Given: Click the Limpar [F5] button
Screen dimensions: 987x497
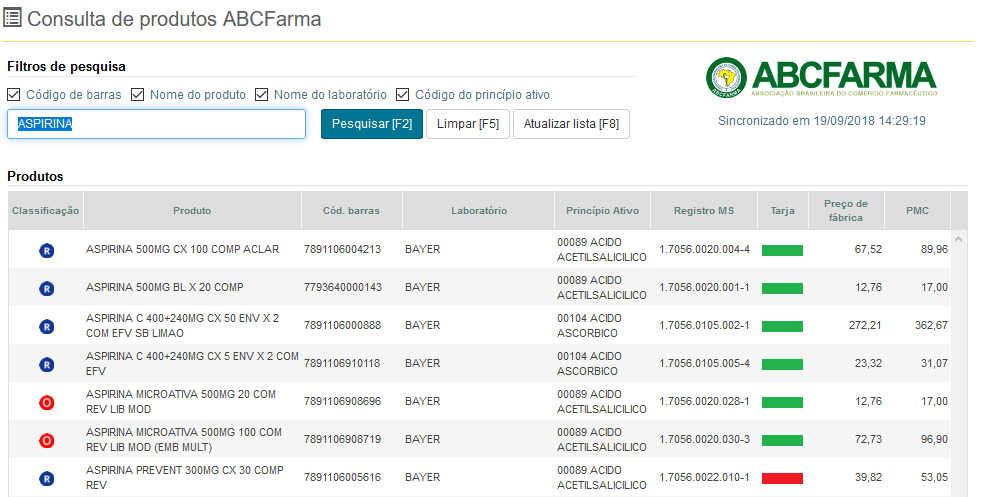Looking at the screenshot, I should [468, 124].
